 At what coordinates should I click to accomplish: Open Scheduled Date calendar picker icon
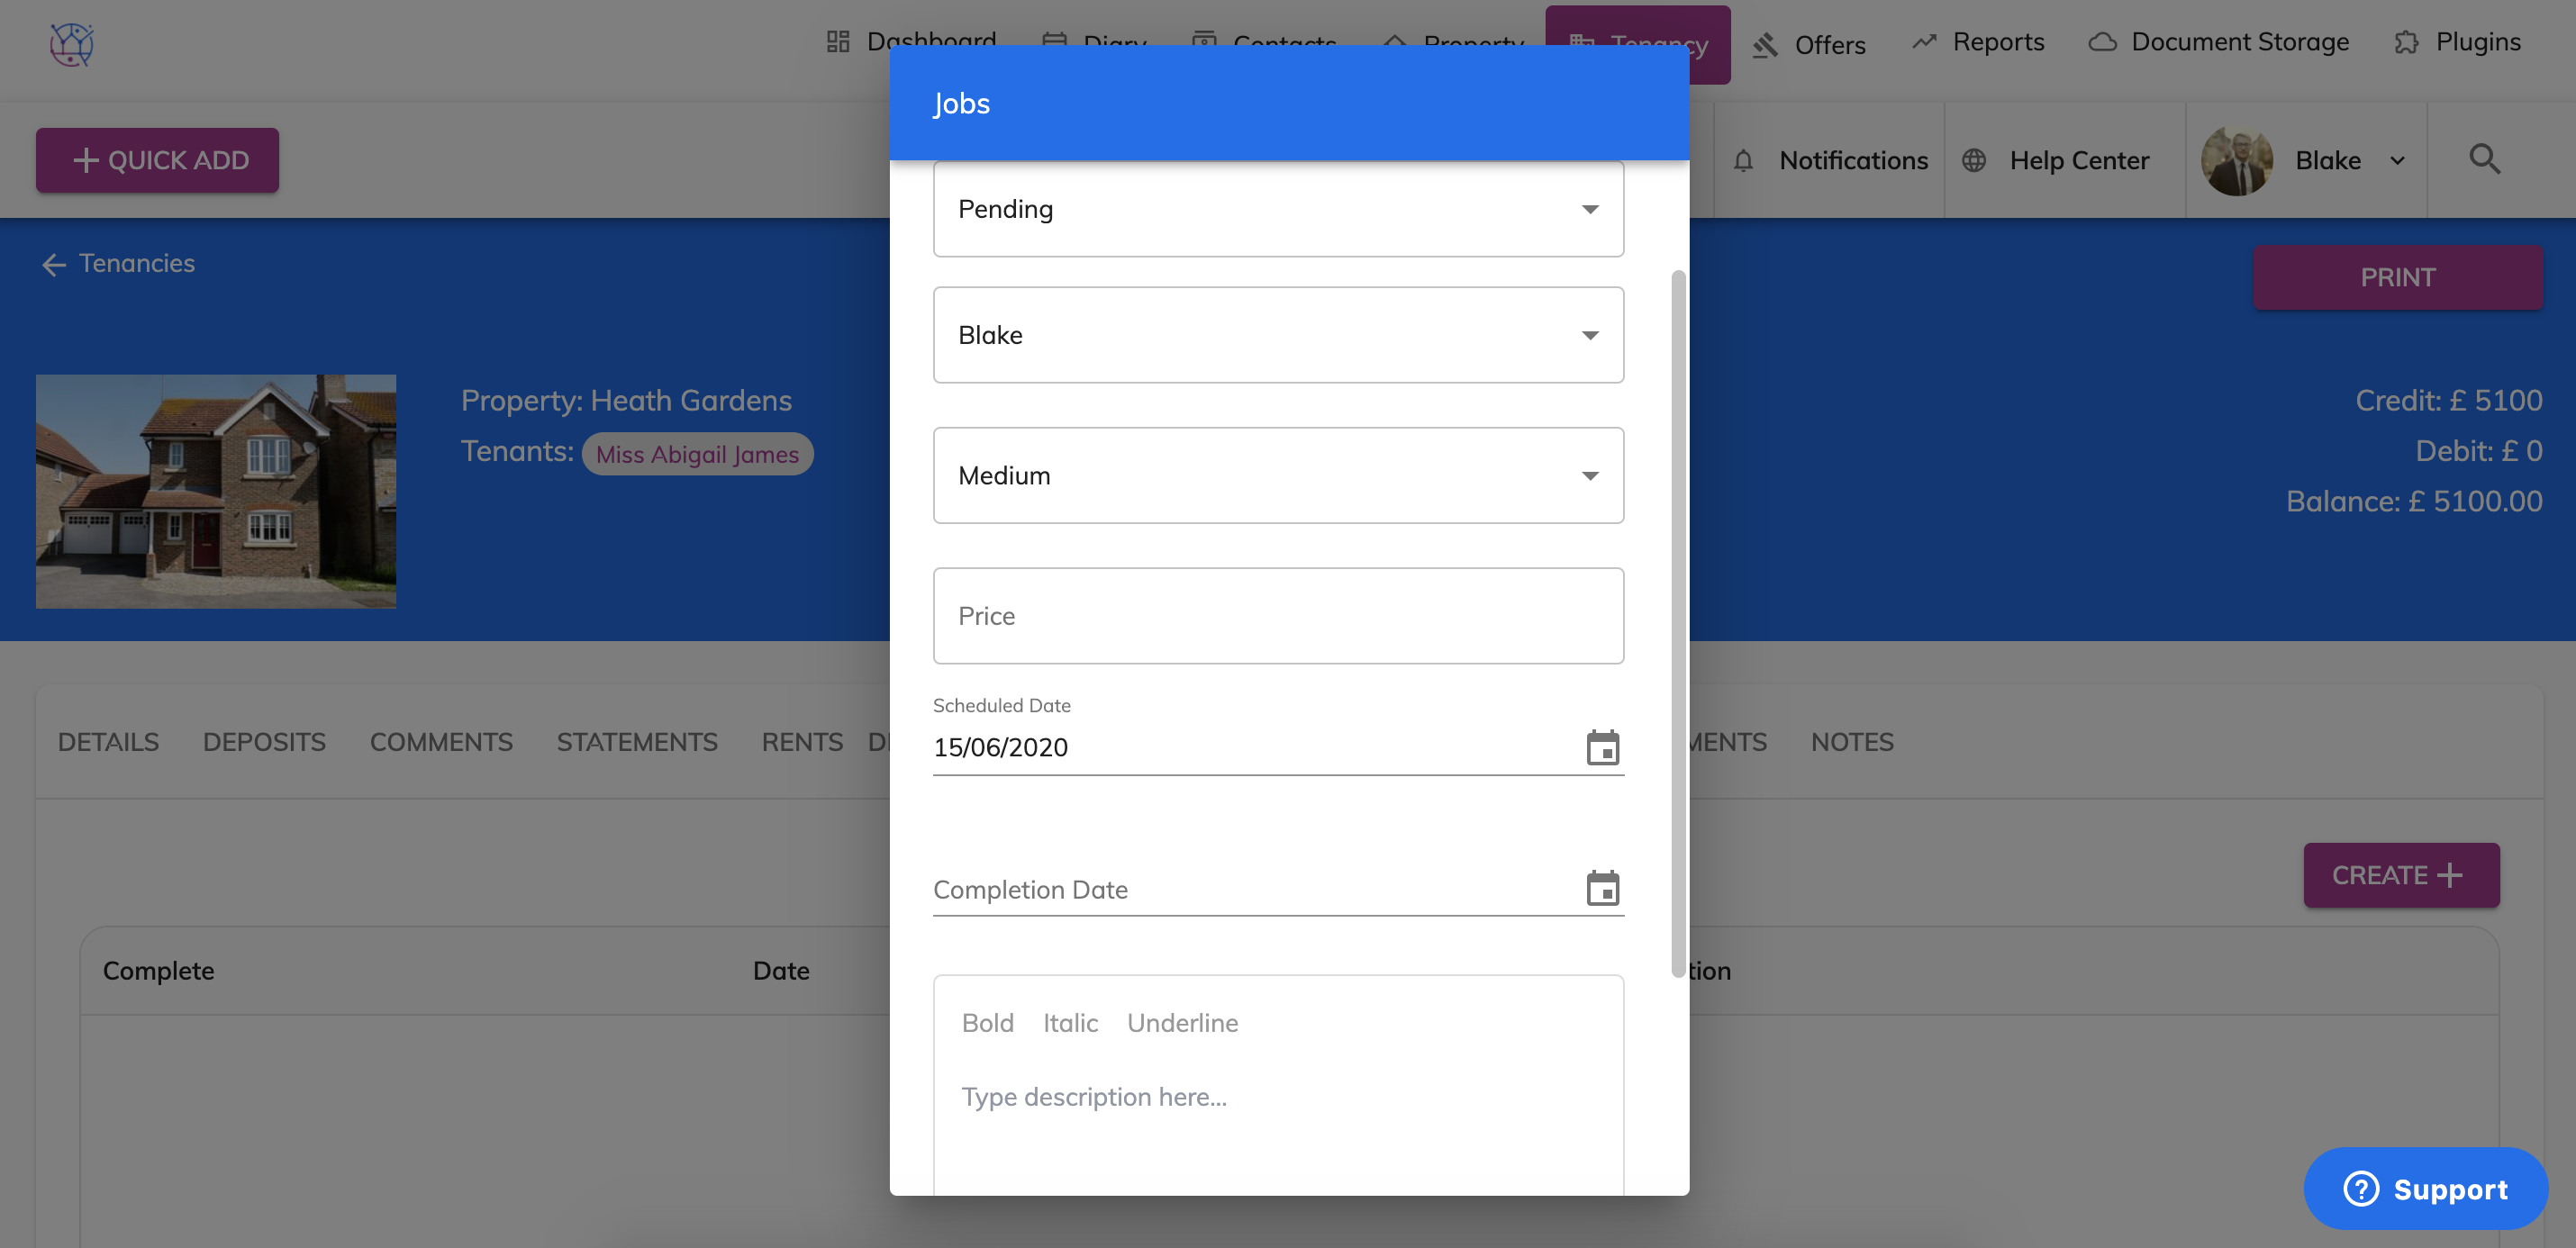1602,747
